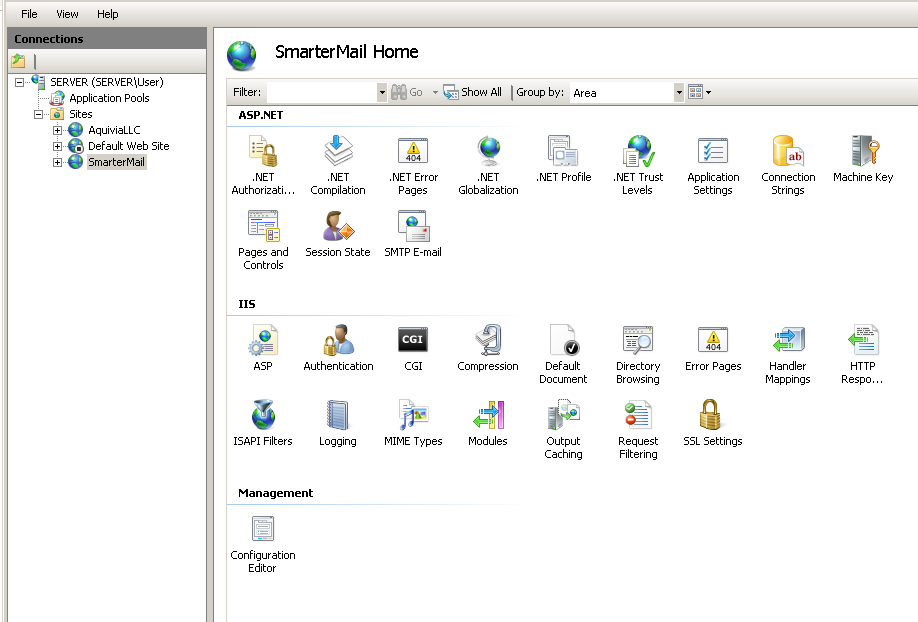
Task: Collapse the Sites tree node
Action: click(39, 114)
